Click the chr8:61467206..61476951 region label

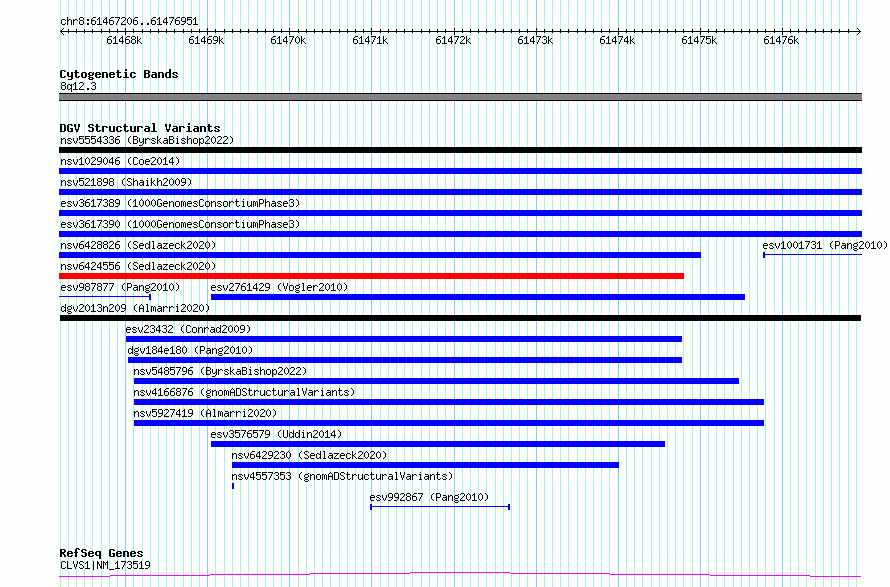pos(129,22)
